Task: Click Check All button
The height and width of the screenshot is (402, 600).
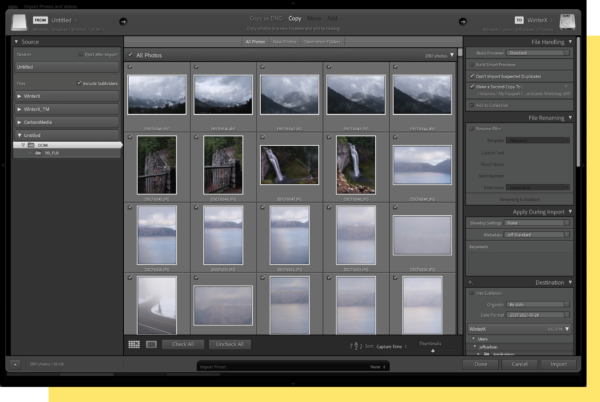Action: [x=183, y=344]
